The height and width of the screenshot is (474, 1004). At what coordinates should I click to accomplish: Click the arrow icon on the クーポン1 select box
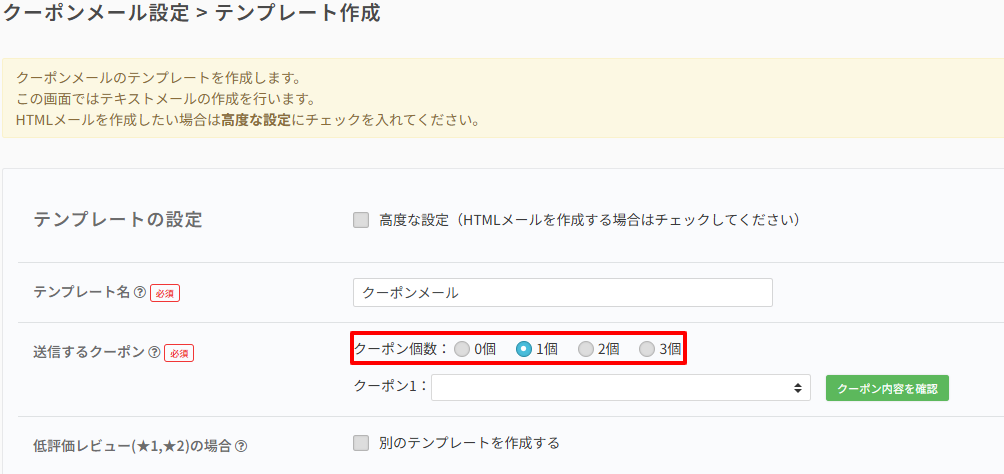coord(797,387)
